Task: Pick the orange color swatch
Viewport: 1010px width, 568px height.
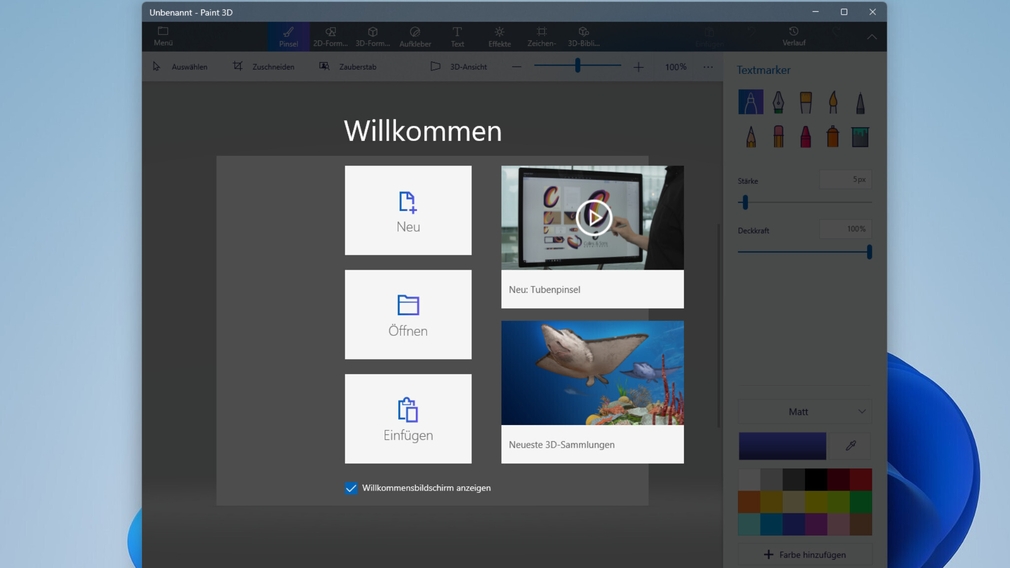Action: click(749, 502)
